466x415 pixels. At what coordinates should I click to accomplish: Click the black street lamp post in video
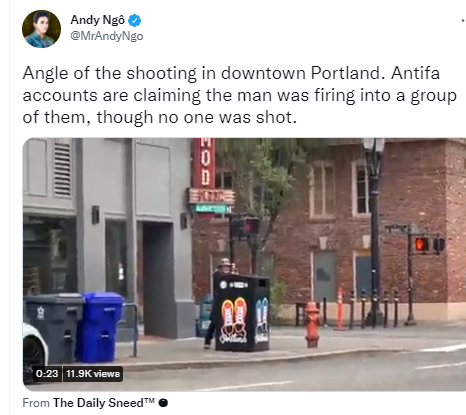(x=374, y=232)
